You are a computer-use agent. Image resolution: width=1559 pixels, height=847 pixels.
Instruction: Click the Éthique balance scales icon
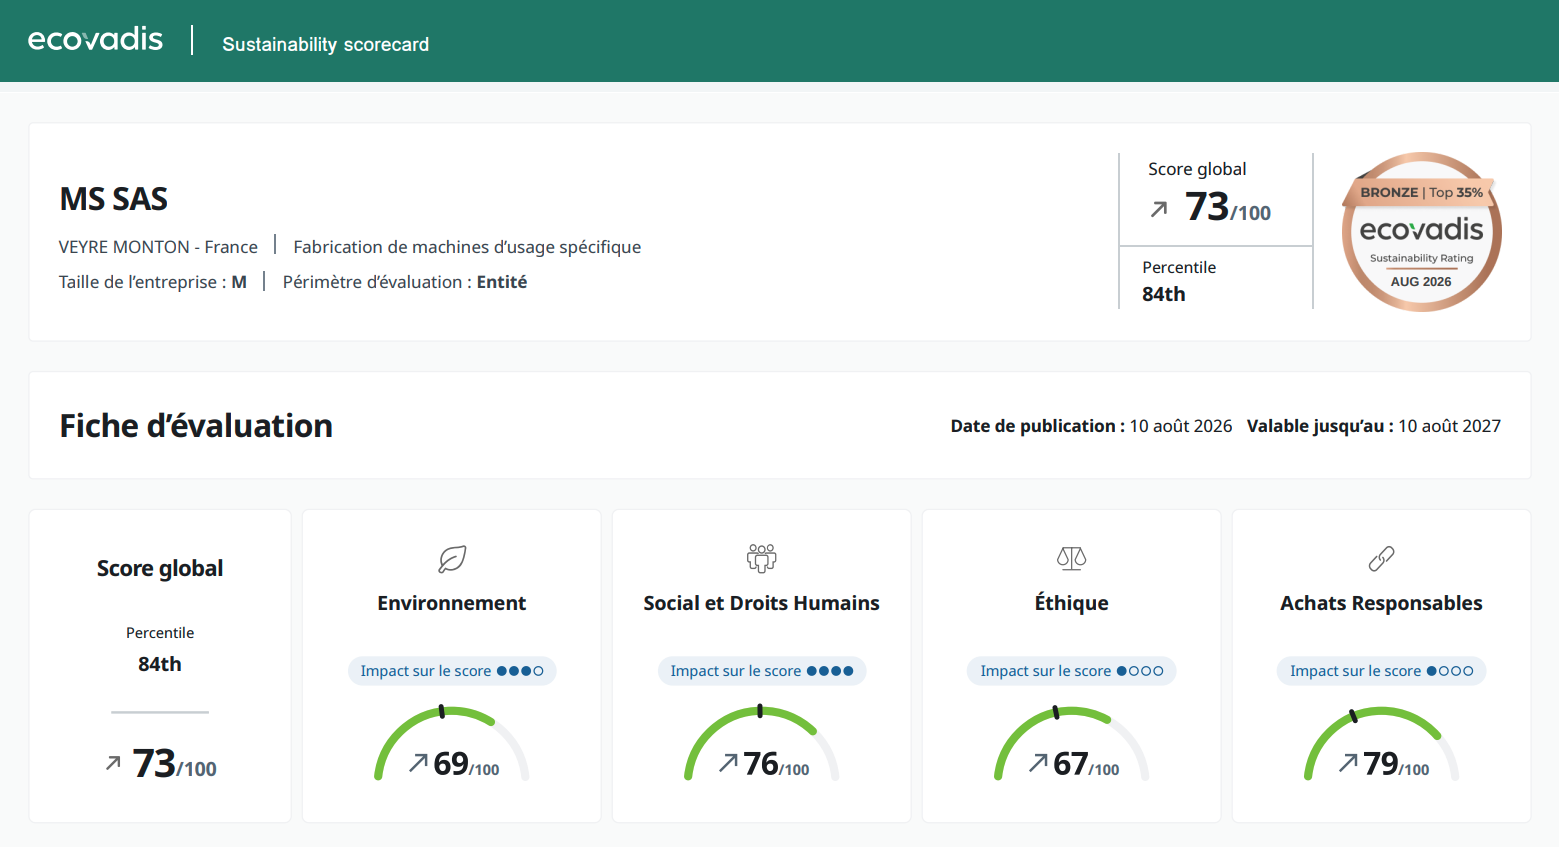click(1072, 558)
